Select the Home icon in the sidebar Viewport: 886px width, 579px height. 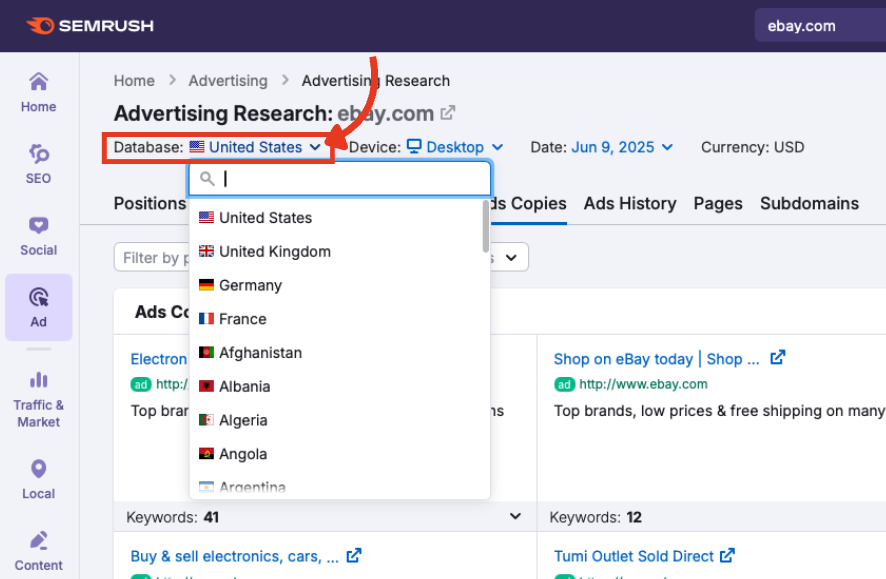click(x=38, y=91)
